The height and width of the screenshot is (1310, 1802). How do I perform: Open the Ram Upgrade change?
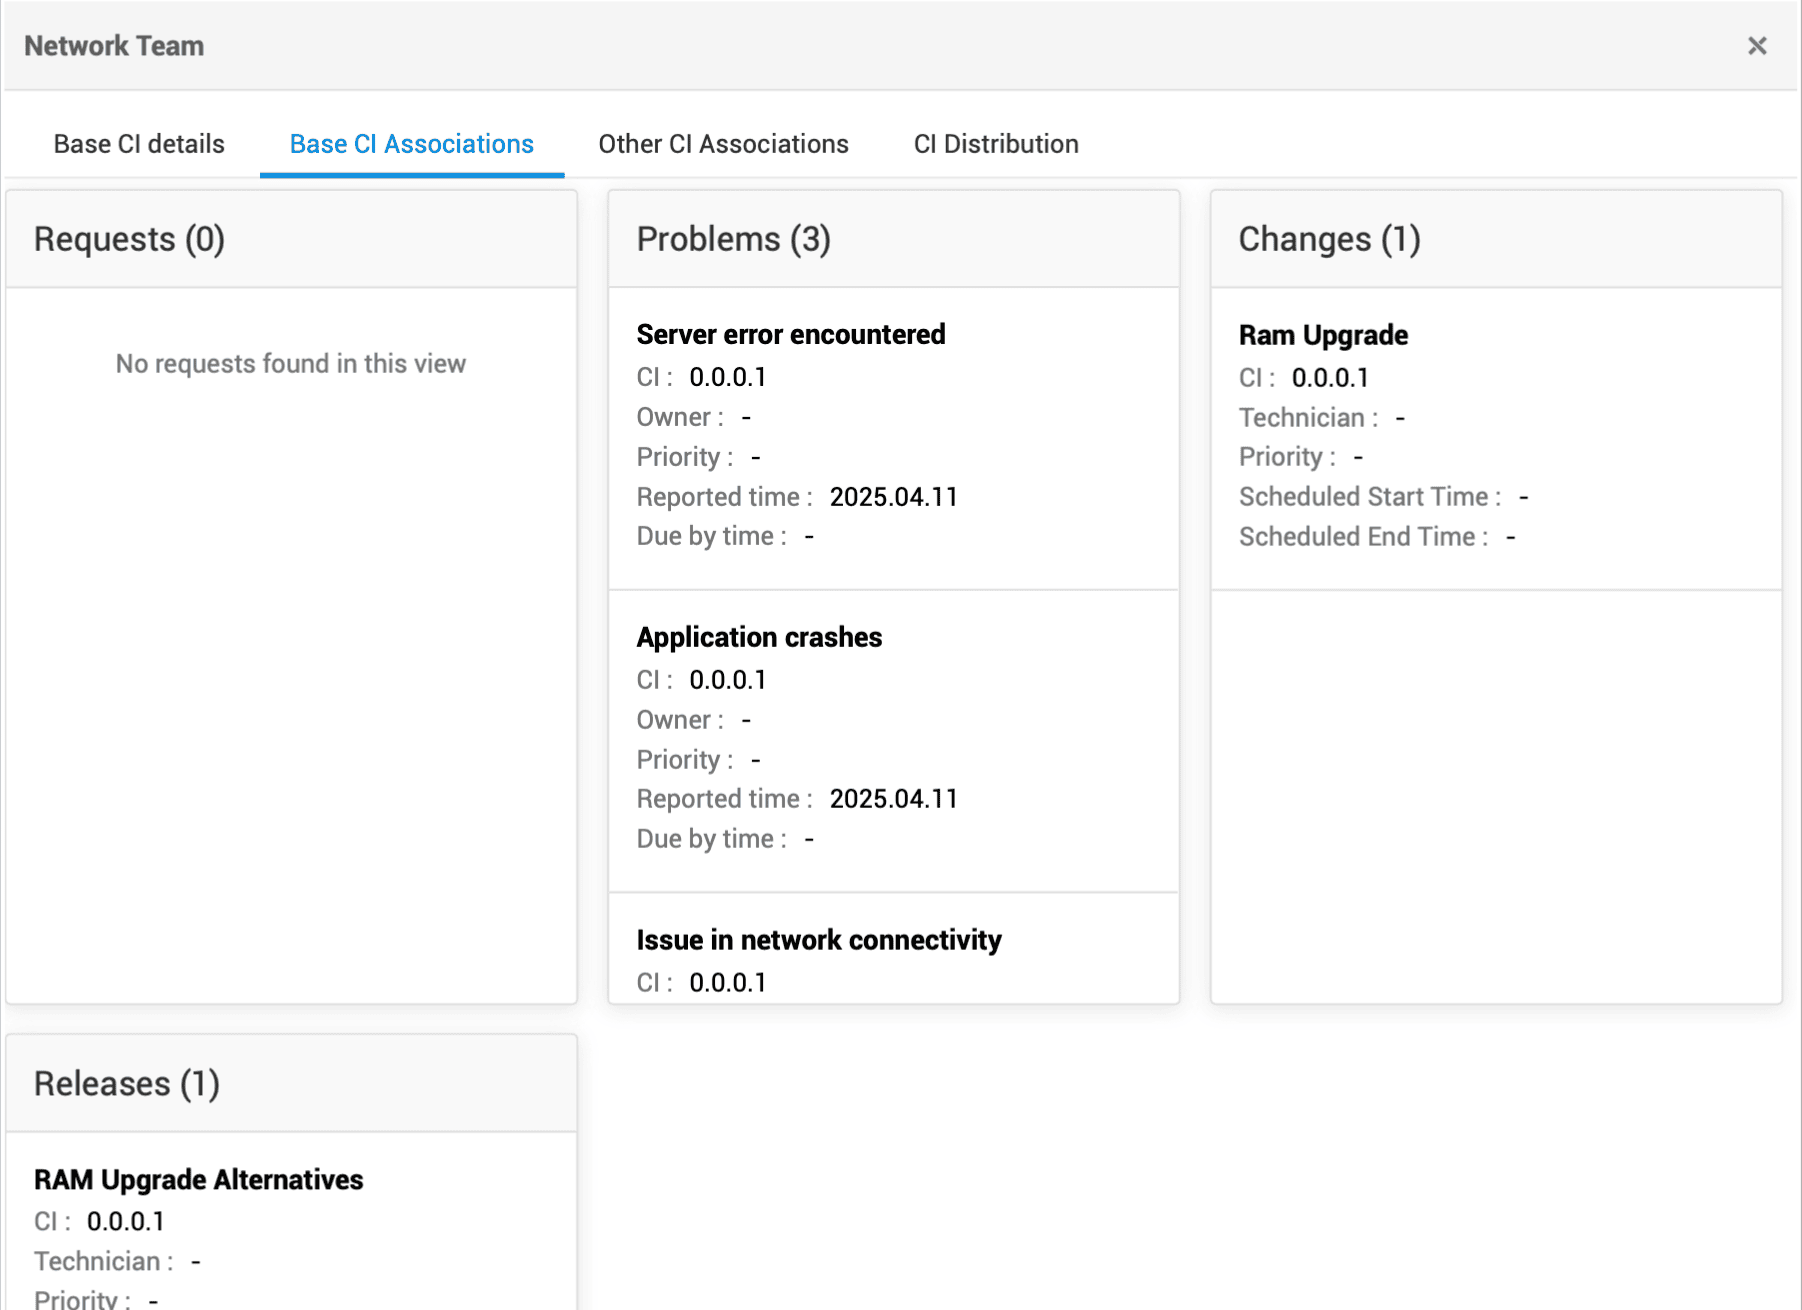(1322, 335)
